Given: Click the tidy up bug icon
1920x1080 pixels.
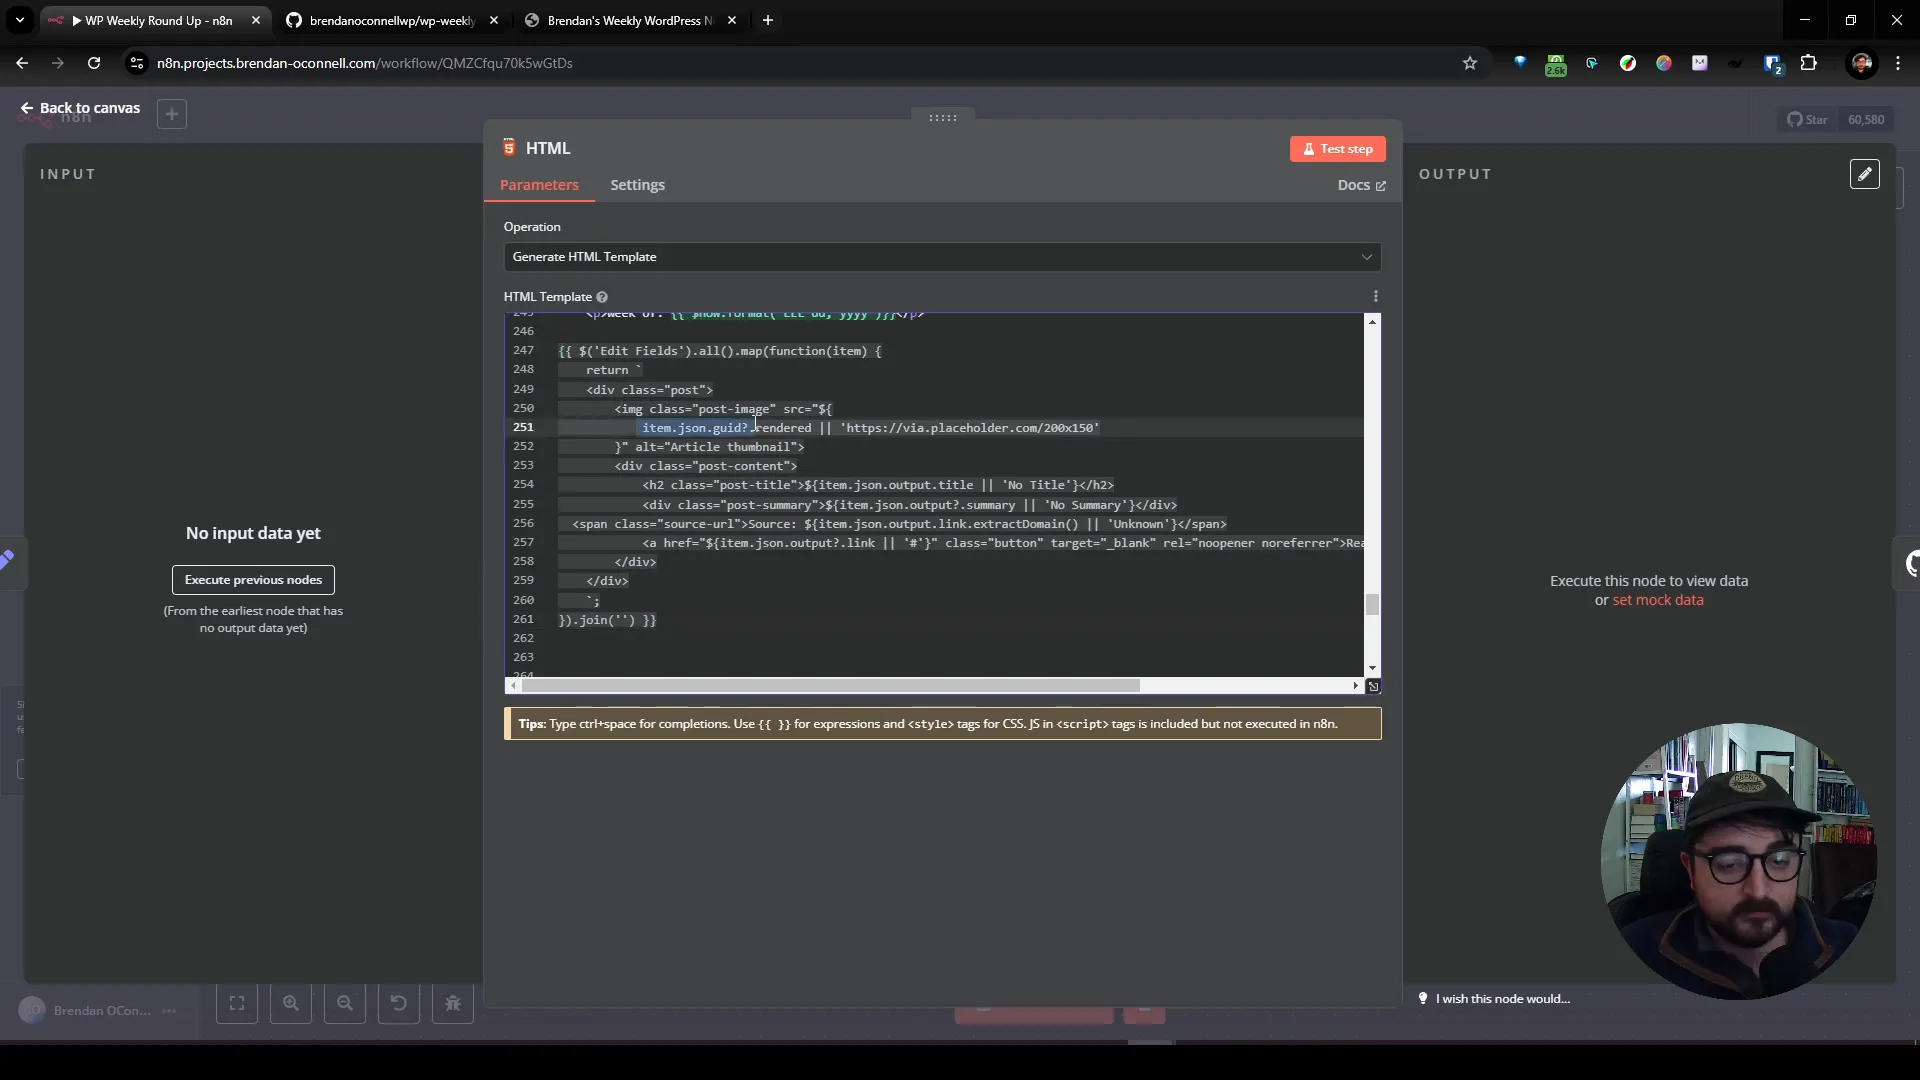Looking at the screenshot, I should [453, 1004].
